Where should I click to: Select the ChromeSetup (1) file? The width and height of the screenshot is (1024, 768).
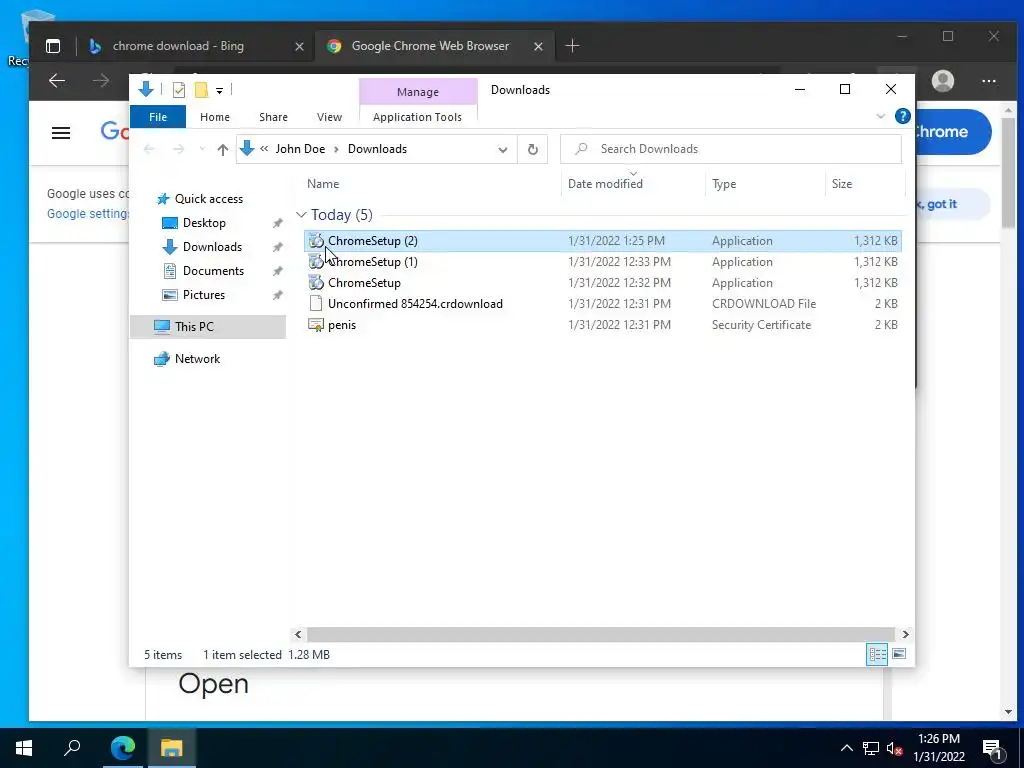point(603,261)
